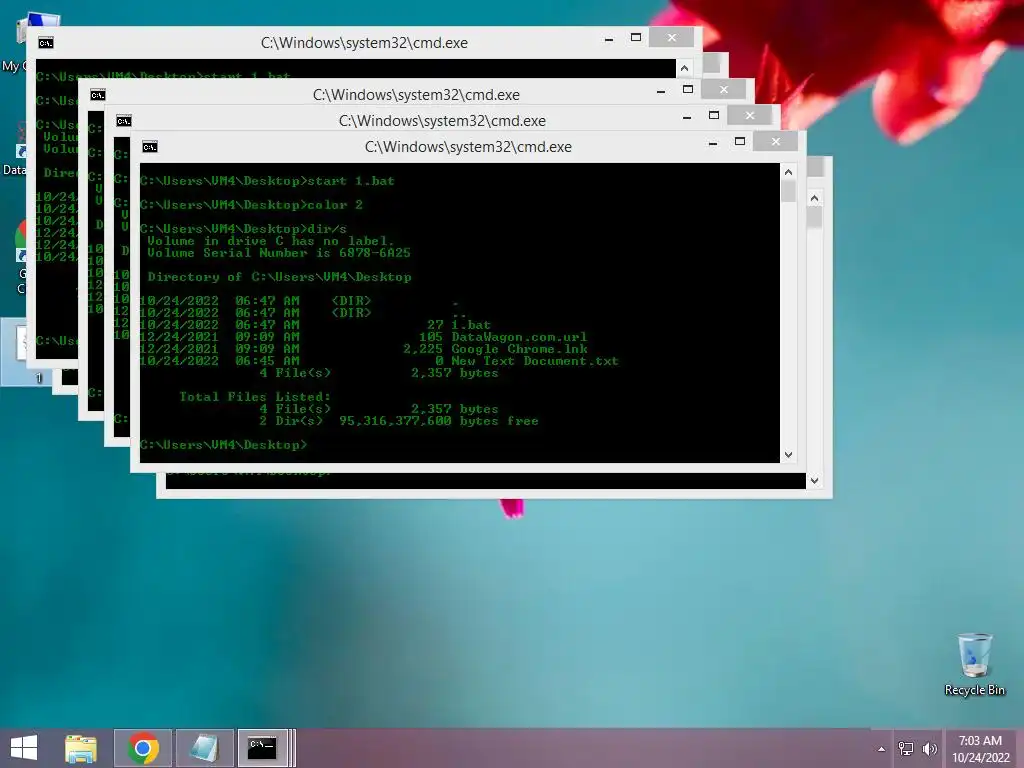Open the notepad-style app on the taskbar
The width and height of the screenshot is (1024, 768).
coord(204,748)
